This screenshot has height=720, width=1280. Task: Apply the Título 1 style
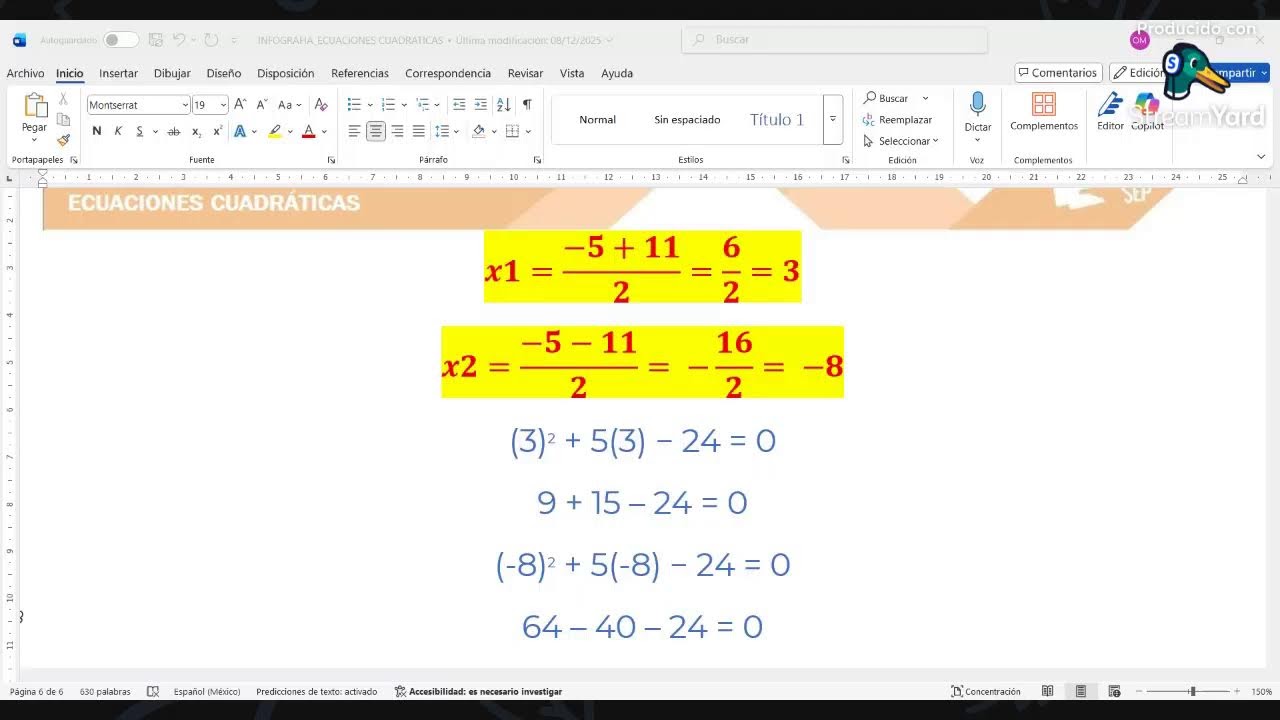tap(777, 120)
